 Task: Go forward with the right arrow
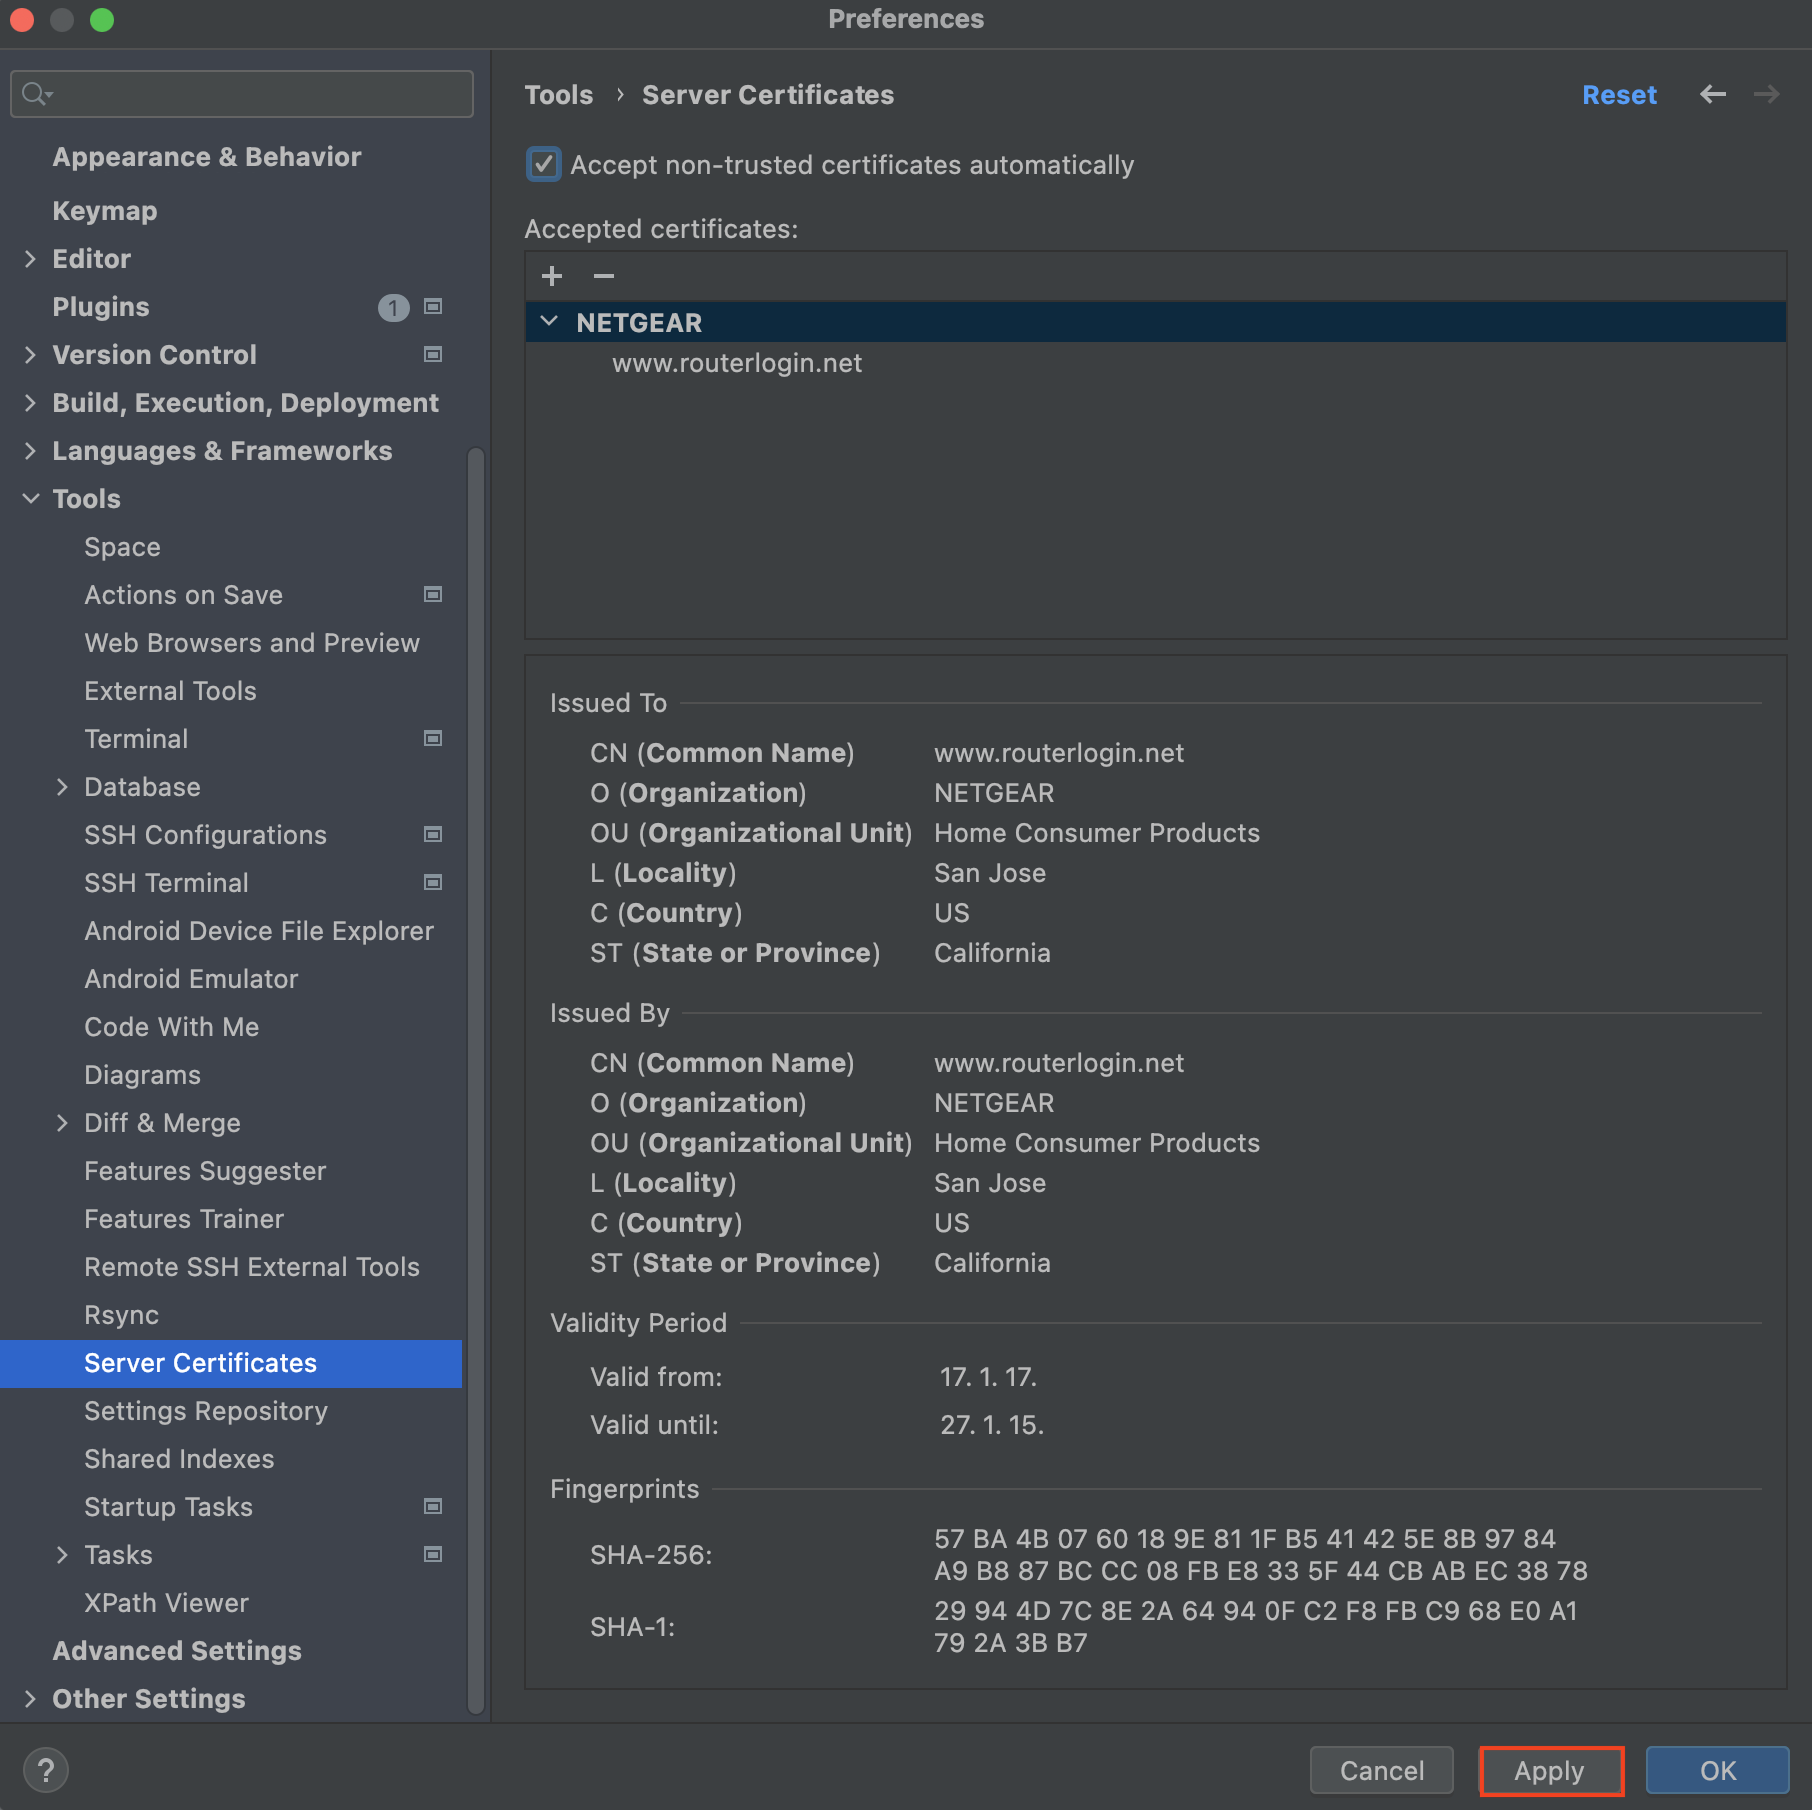click(1767, 94)
